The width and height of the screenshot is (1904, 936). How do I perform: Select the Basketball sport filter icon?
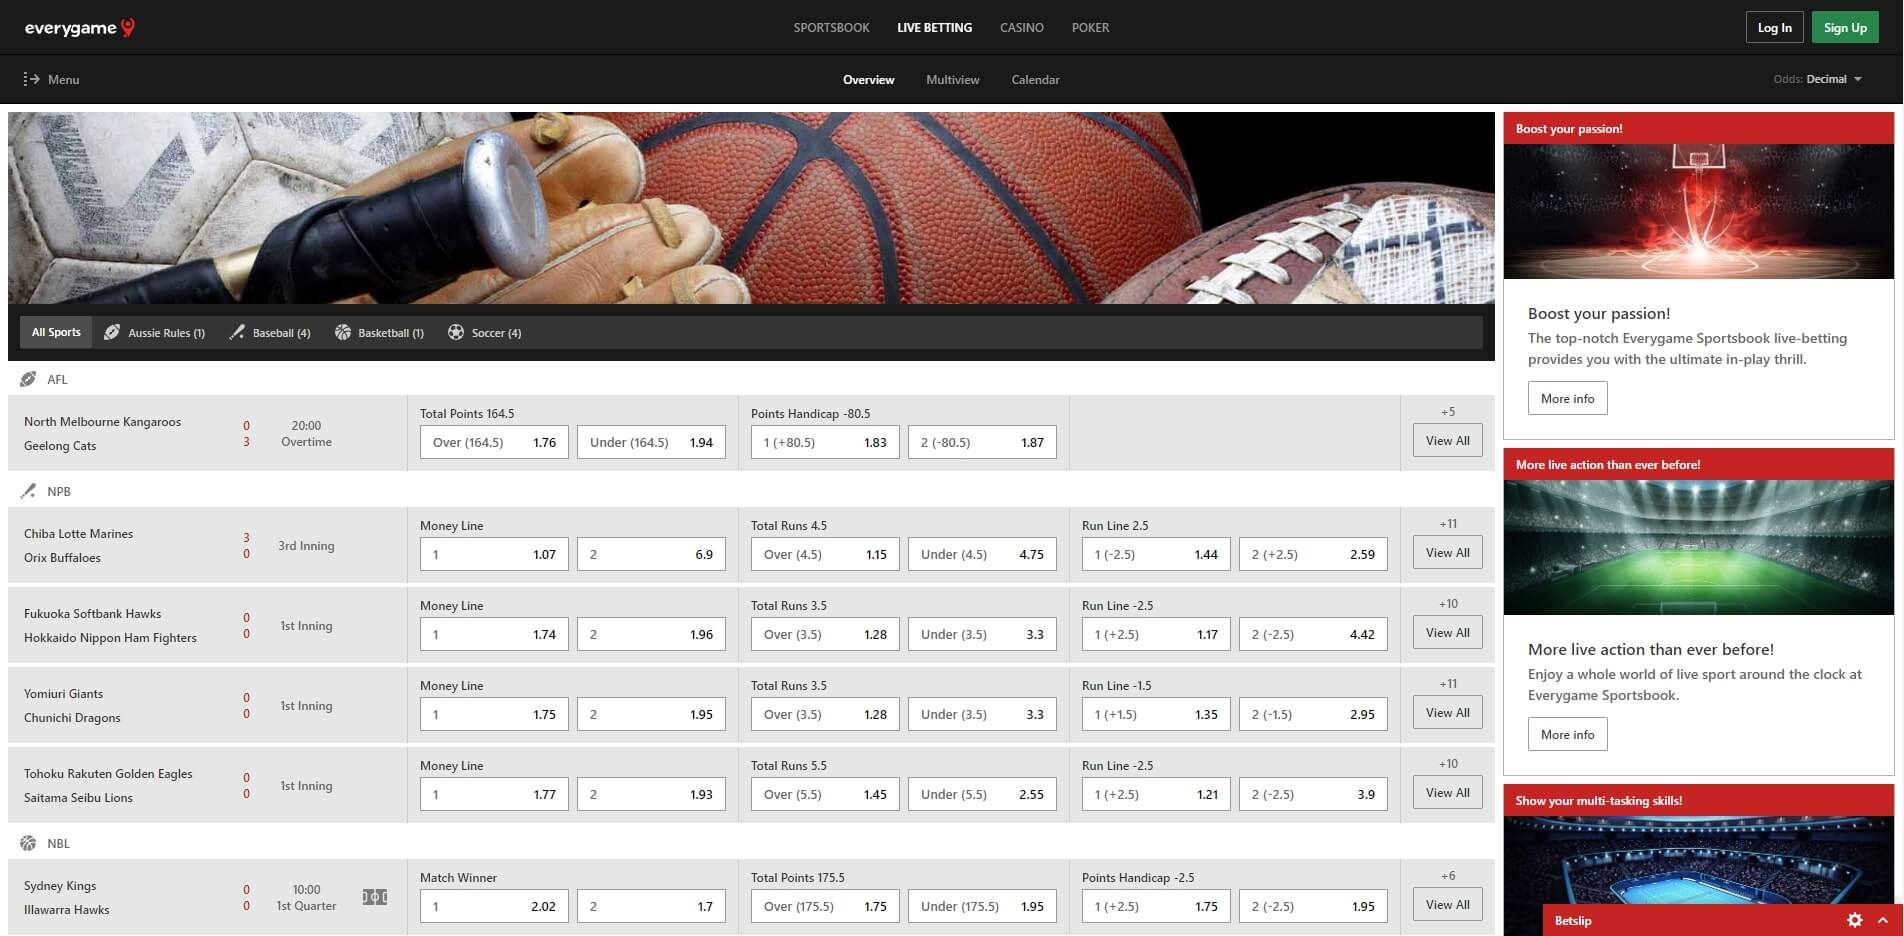click(x=343, y=331)
